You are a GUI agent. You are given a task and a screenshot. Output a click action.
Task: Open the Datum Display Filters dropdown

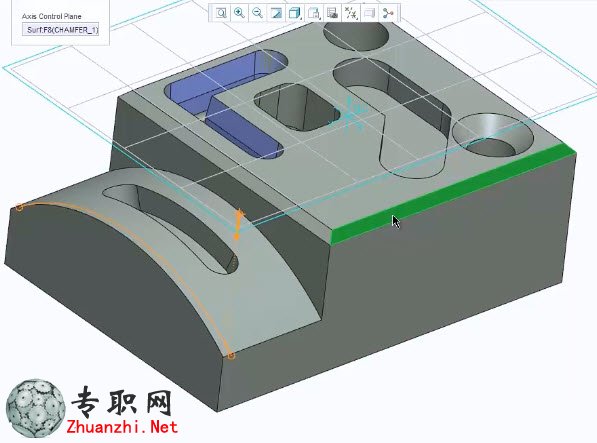pyautogui.click(x=351, y=13)
